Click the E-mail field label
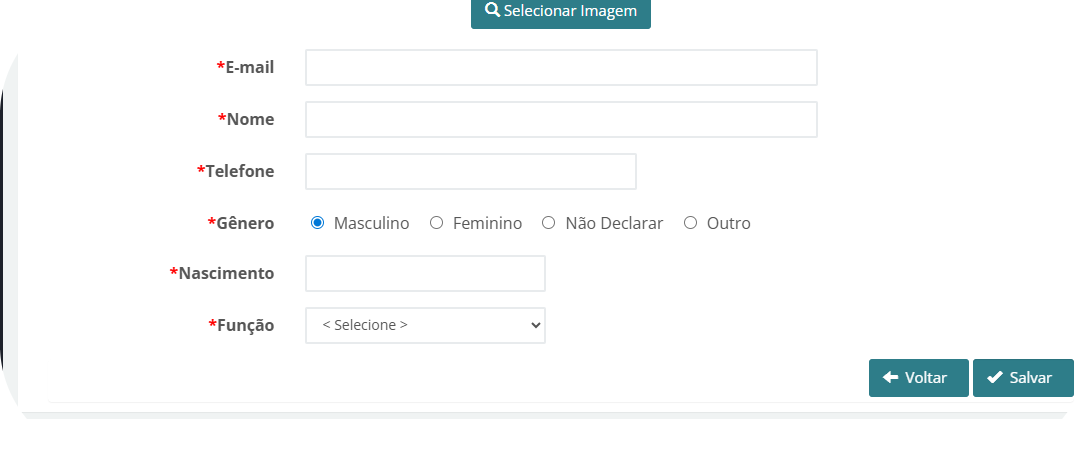The image size is (1089, 460). coord(249,67)
